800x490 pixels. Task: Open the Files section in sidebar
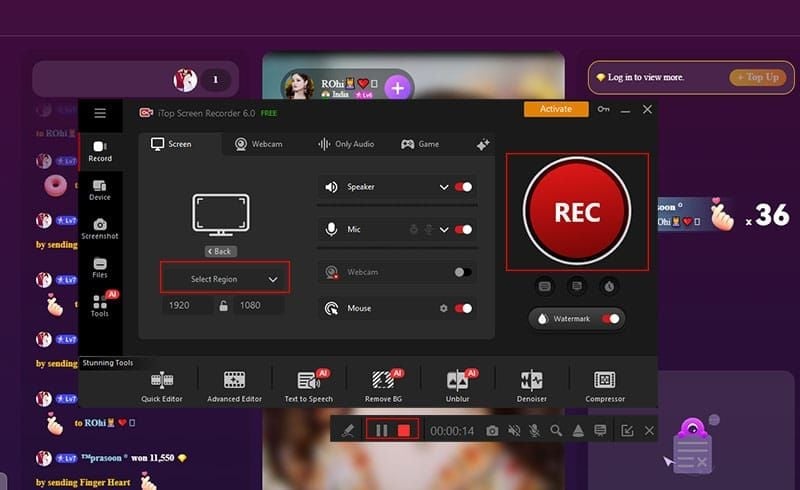[100, 268]
